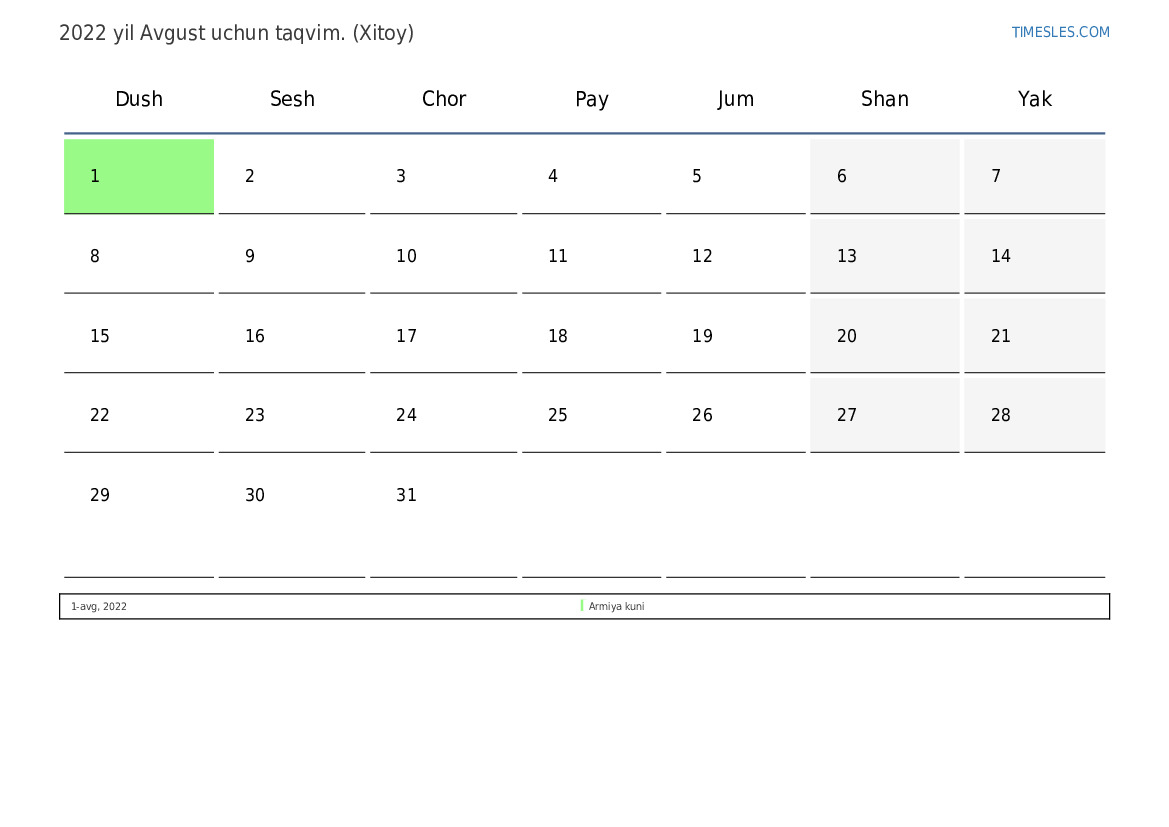
Task: Click the Sesh weekday header
Action: 292,99
